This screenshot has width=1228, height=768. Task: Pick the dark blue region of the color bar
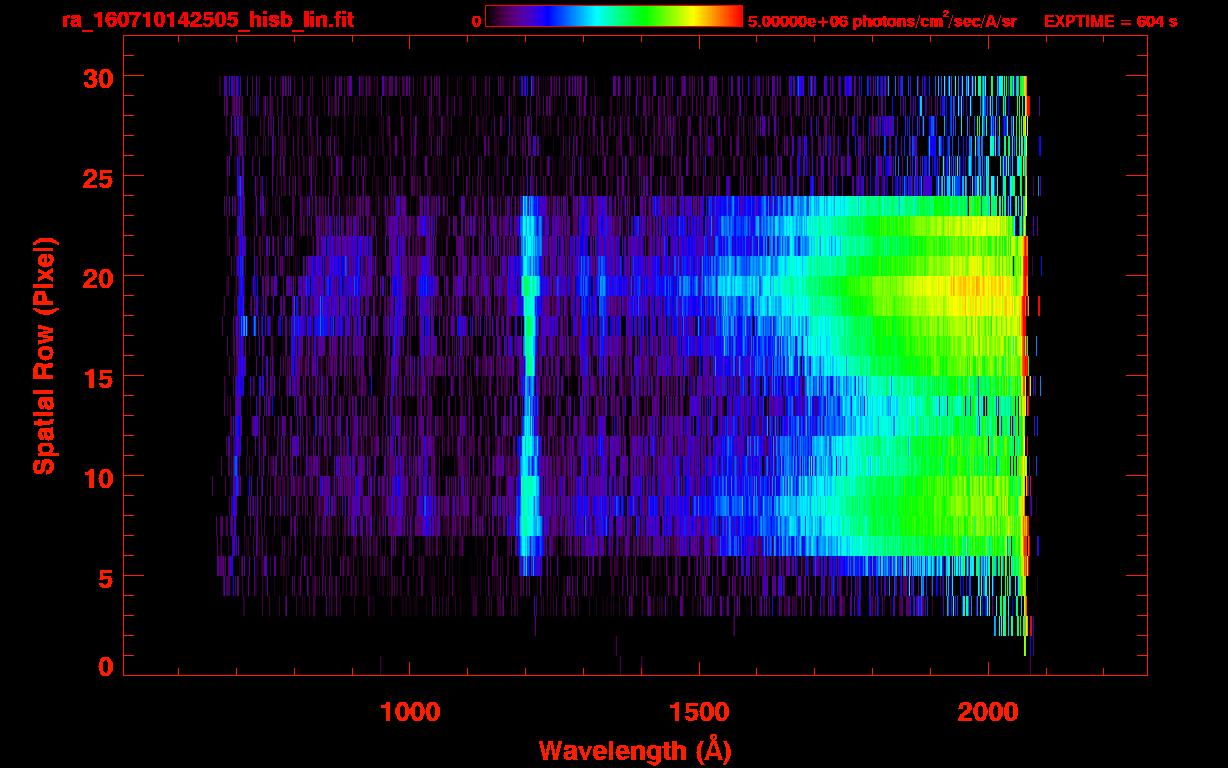point(530,16)
